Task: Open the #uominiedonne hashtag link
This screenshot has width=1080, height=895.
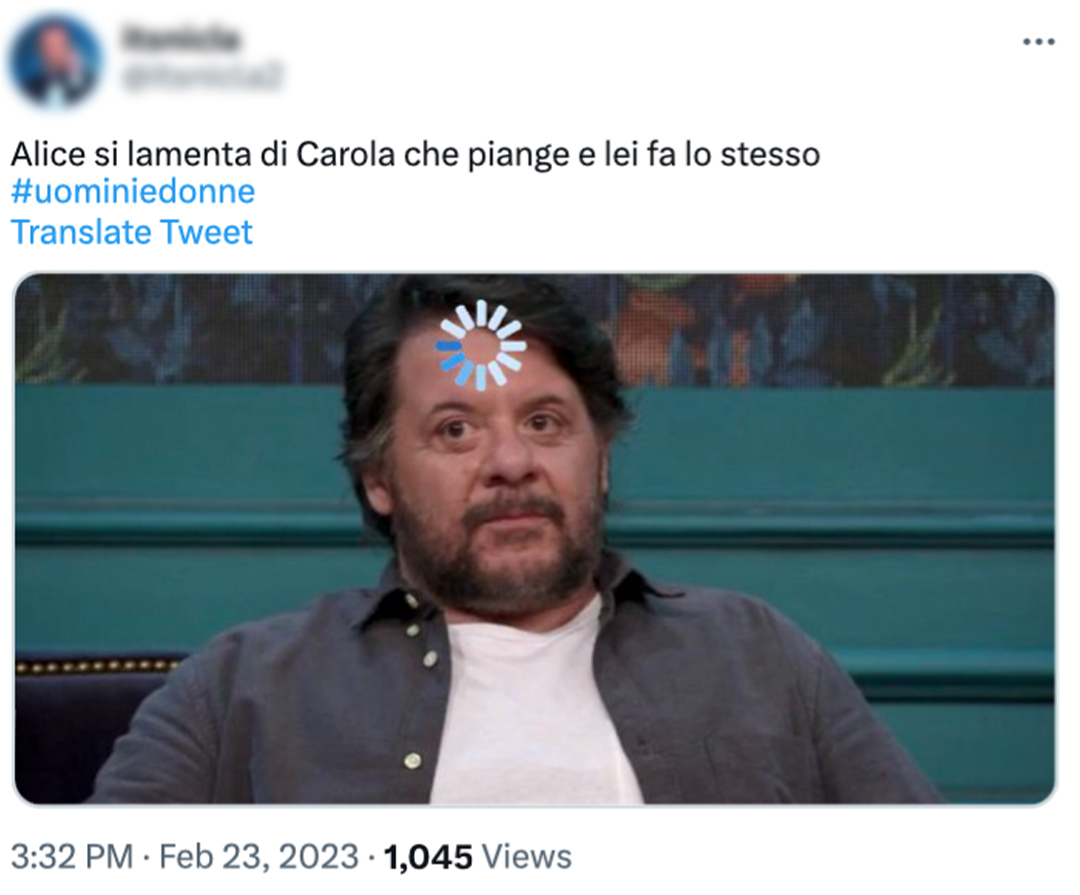Action: point(133,191)
